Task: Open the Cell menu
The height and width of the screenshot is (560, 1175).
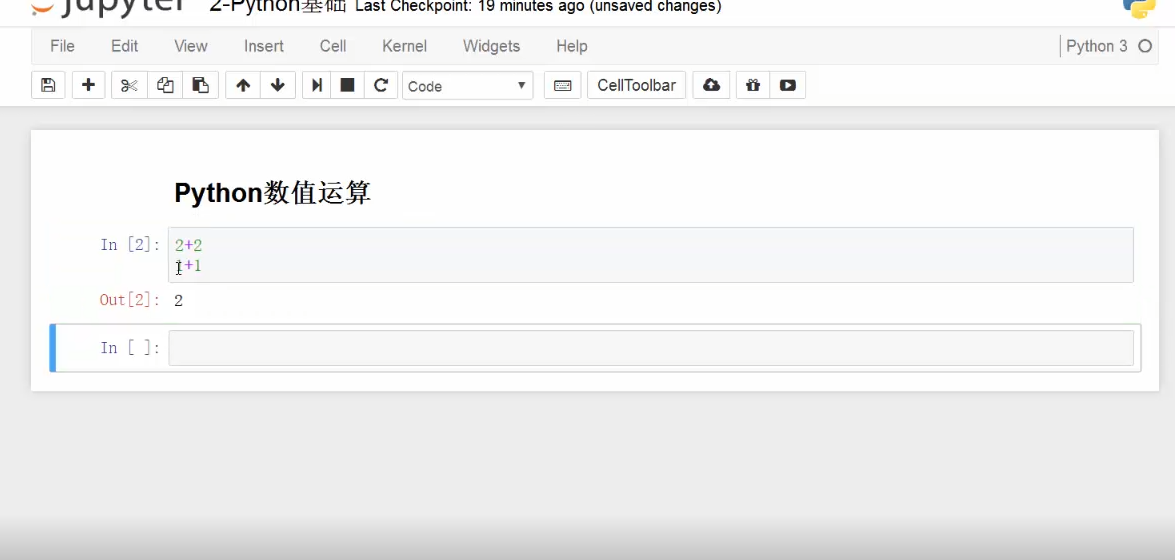Action: click(333, 46)
